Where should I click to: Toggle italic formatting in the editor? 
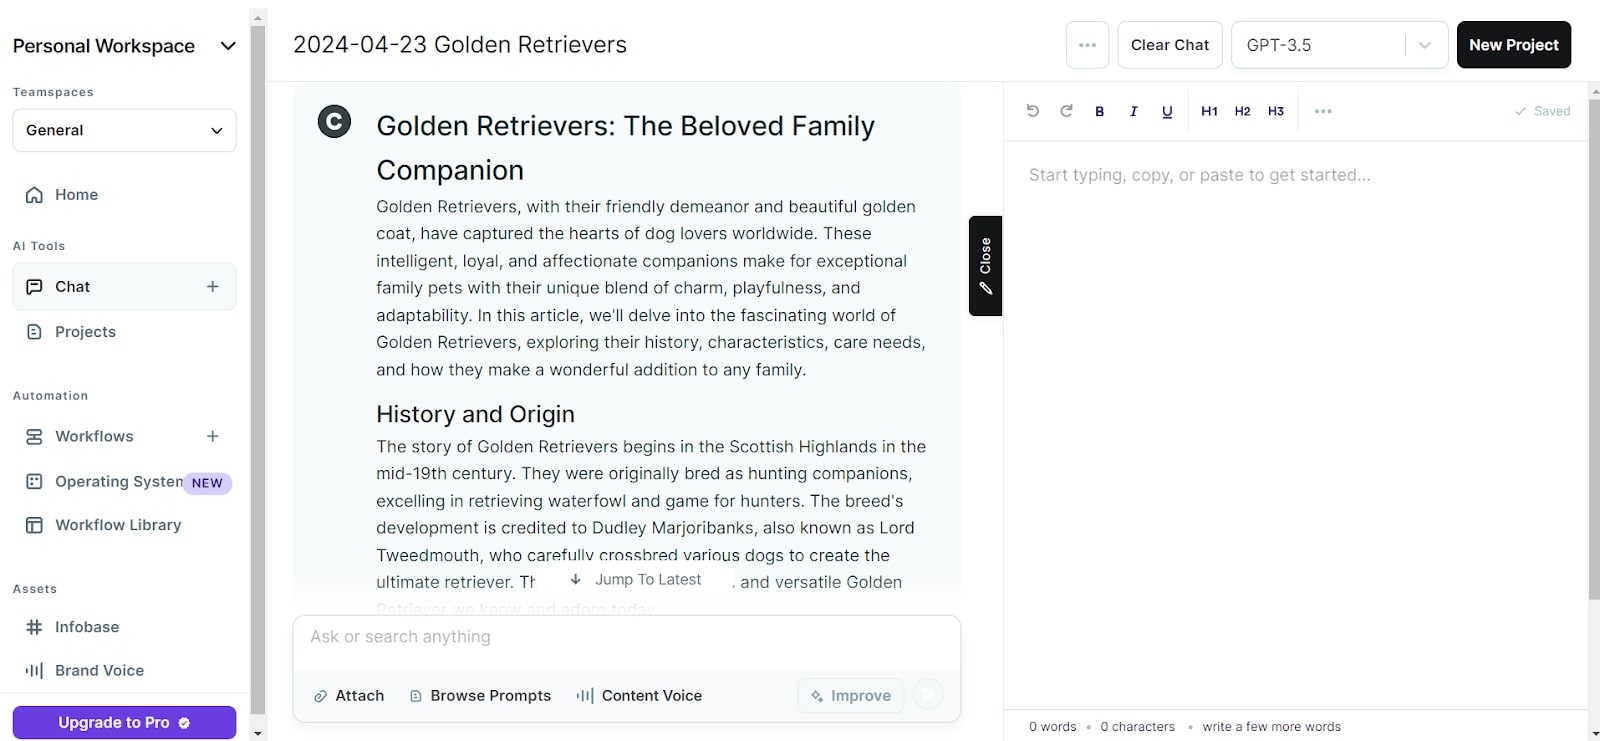point(1133,111)
